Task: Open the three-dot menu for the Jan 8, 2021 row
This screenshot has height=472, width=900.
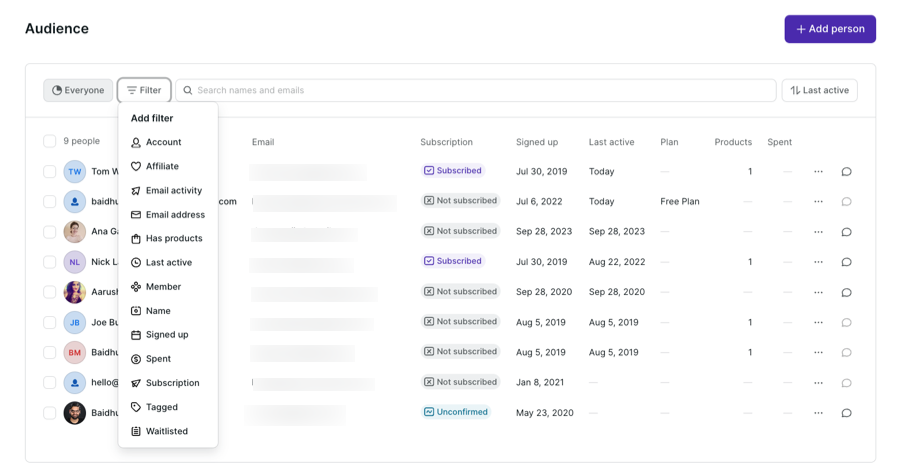Action: click(818, 383)
